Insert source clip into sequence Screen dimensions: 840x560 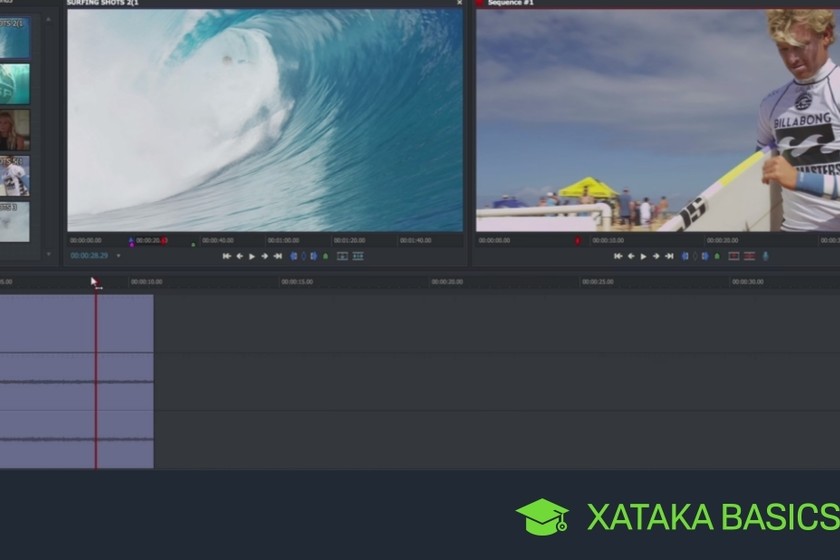(x=342, y=256)
